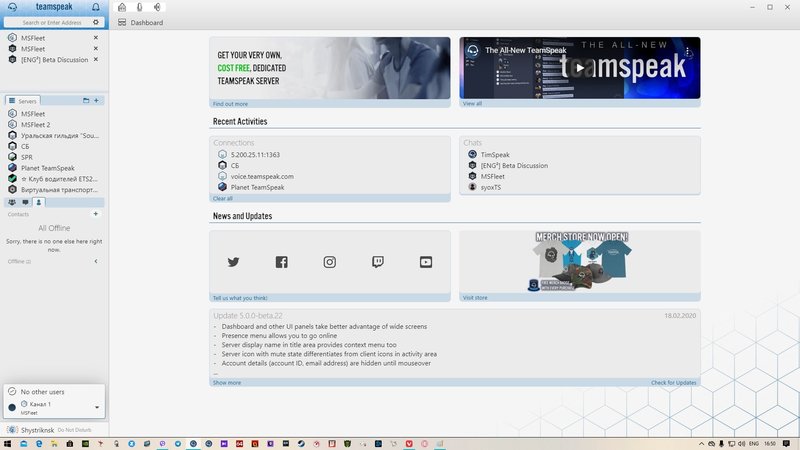Open settings gear in search bar
The image size is (800, 450).
tap(95, 22)
